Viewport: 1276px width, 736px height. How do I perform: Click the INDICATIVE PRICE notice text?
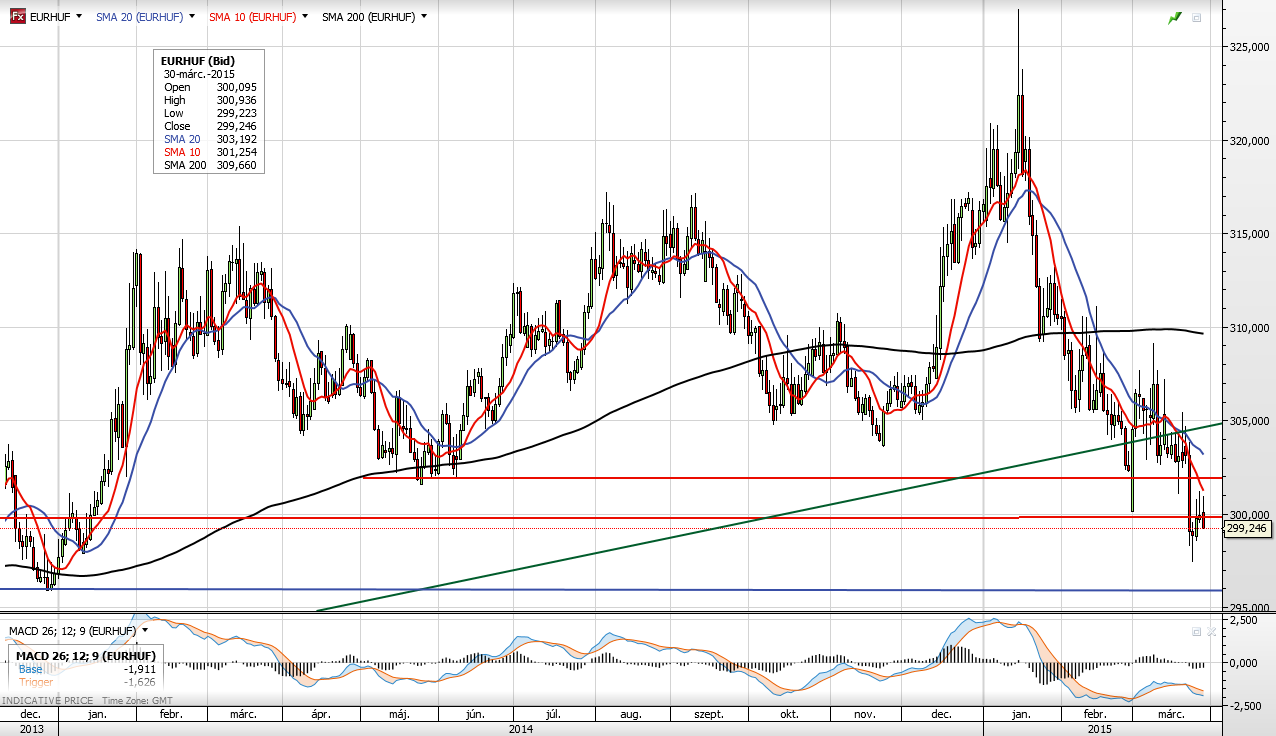coord(47,701)
